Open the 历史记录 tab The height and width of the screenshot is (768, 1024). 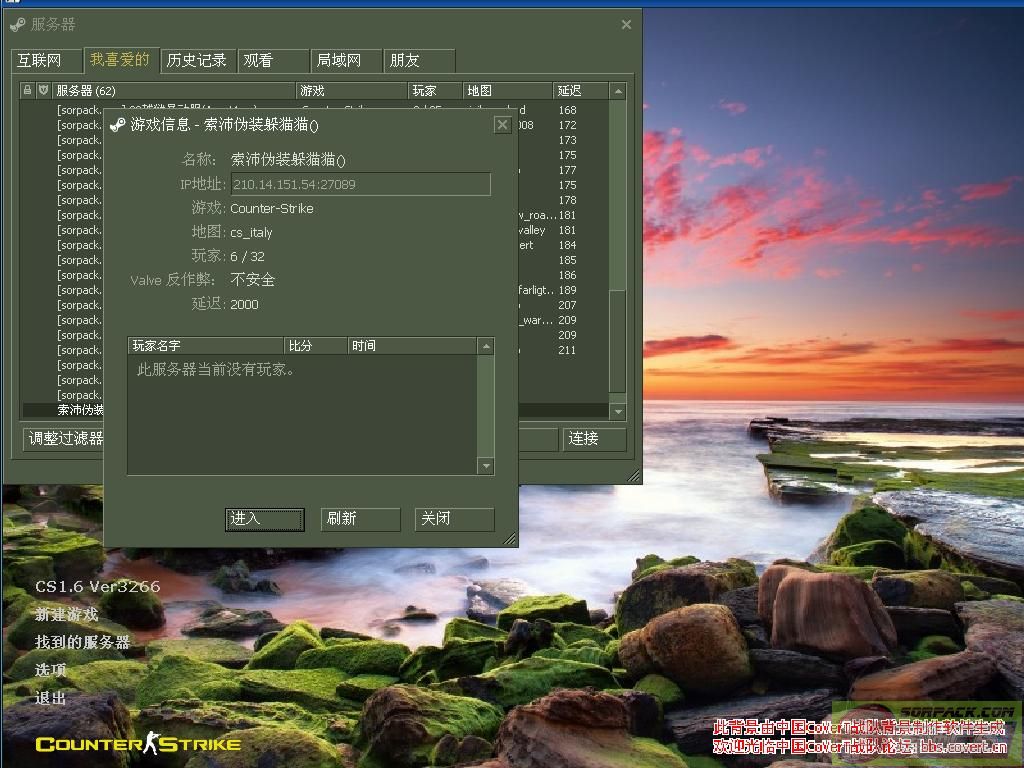click(x=197, y=60)
